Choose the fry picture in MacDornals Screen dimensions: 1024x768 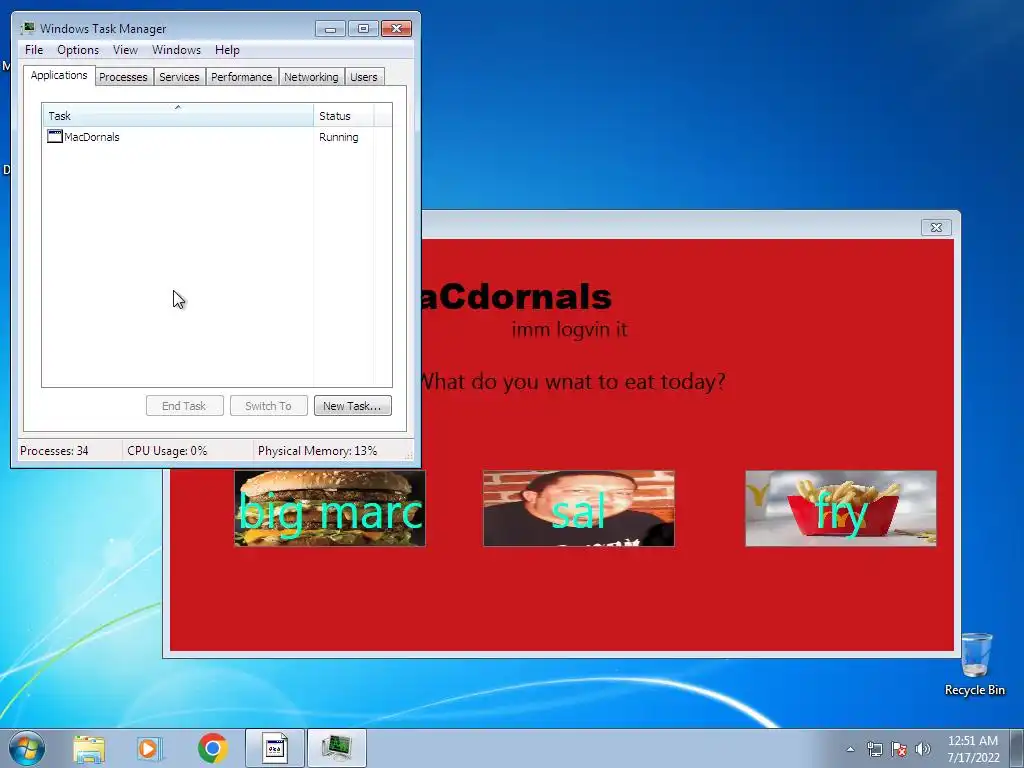pyautogui.click(x=840, y=508)
